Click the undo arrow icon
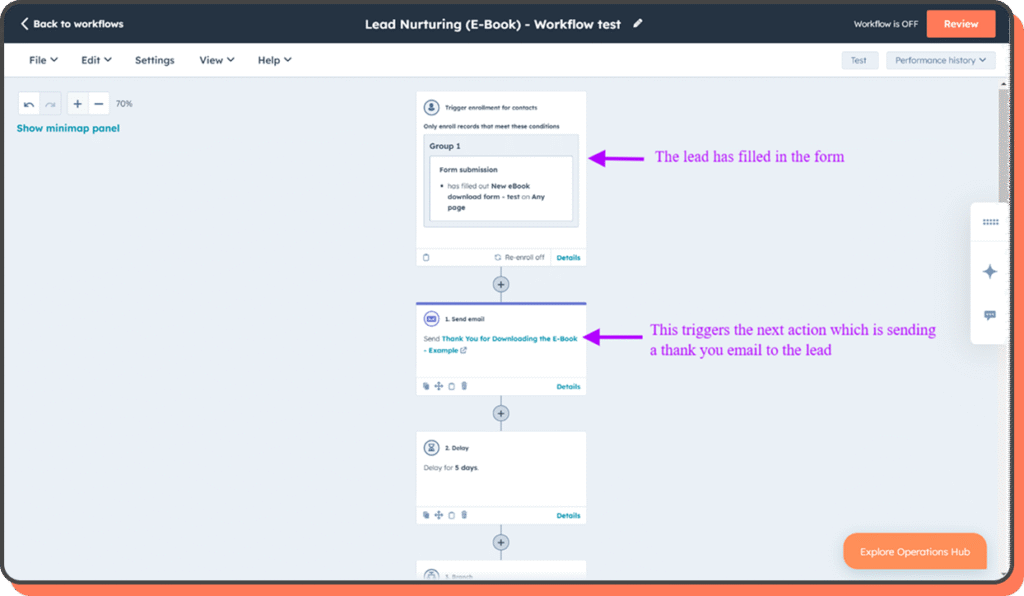 tap(29, 104)
